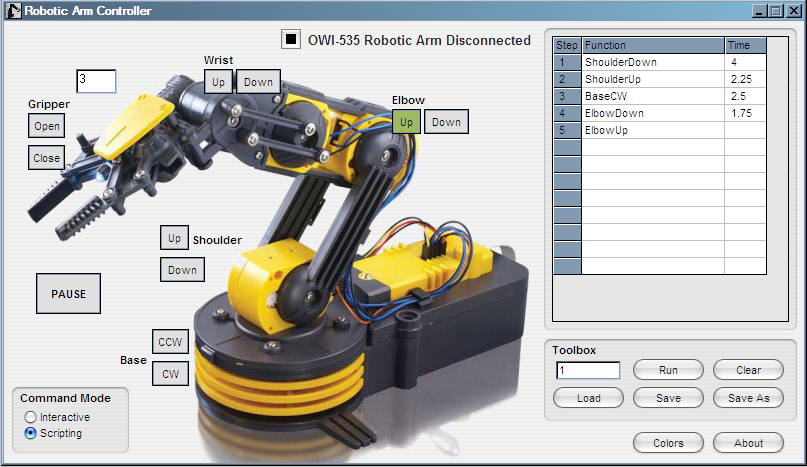Open the Colors dialog
807x467 pixels.
[x=668, y=443]
